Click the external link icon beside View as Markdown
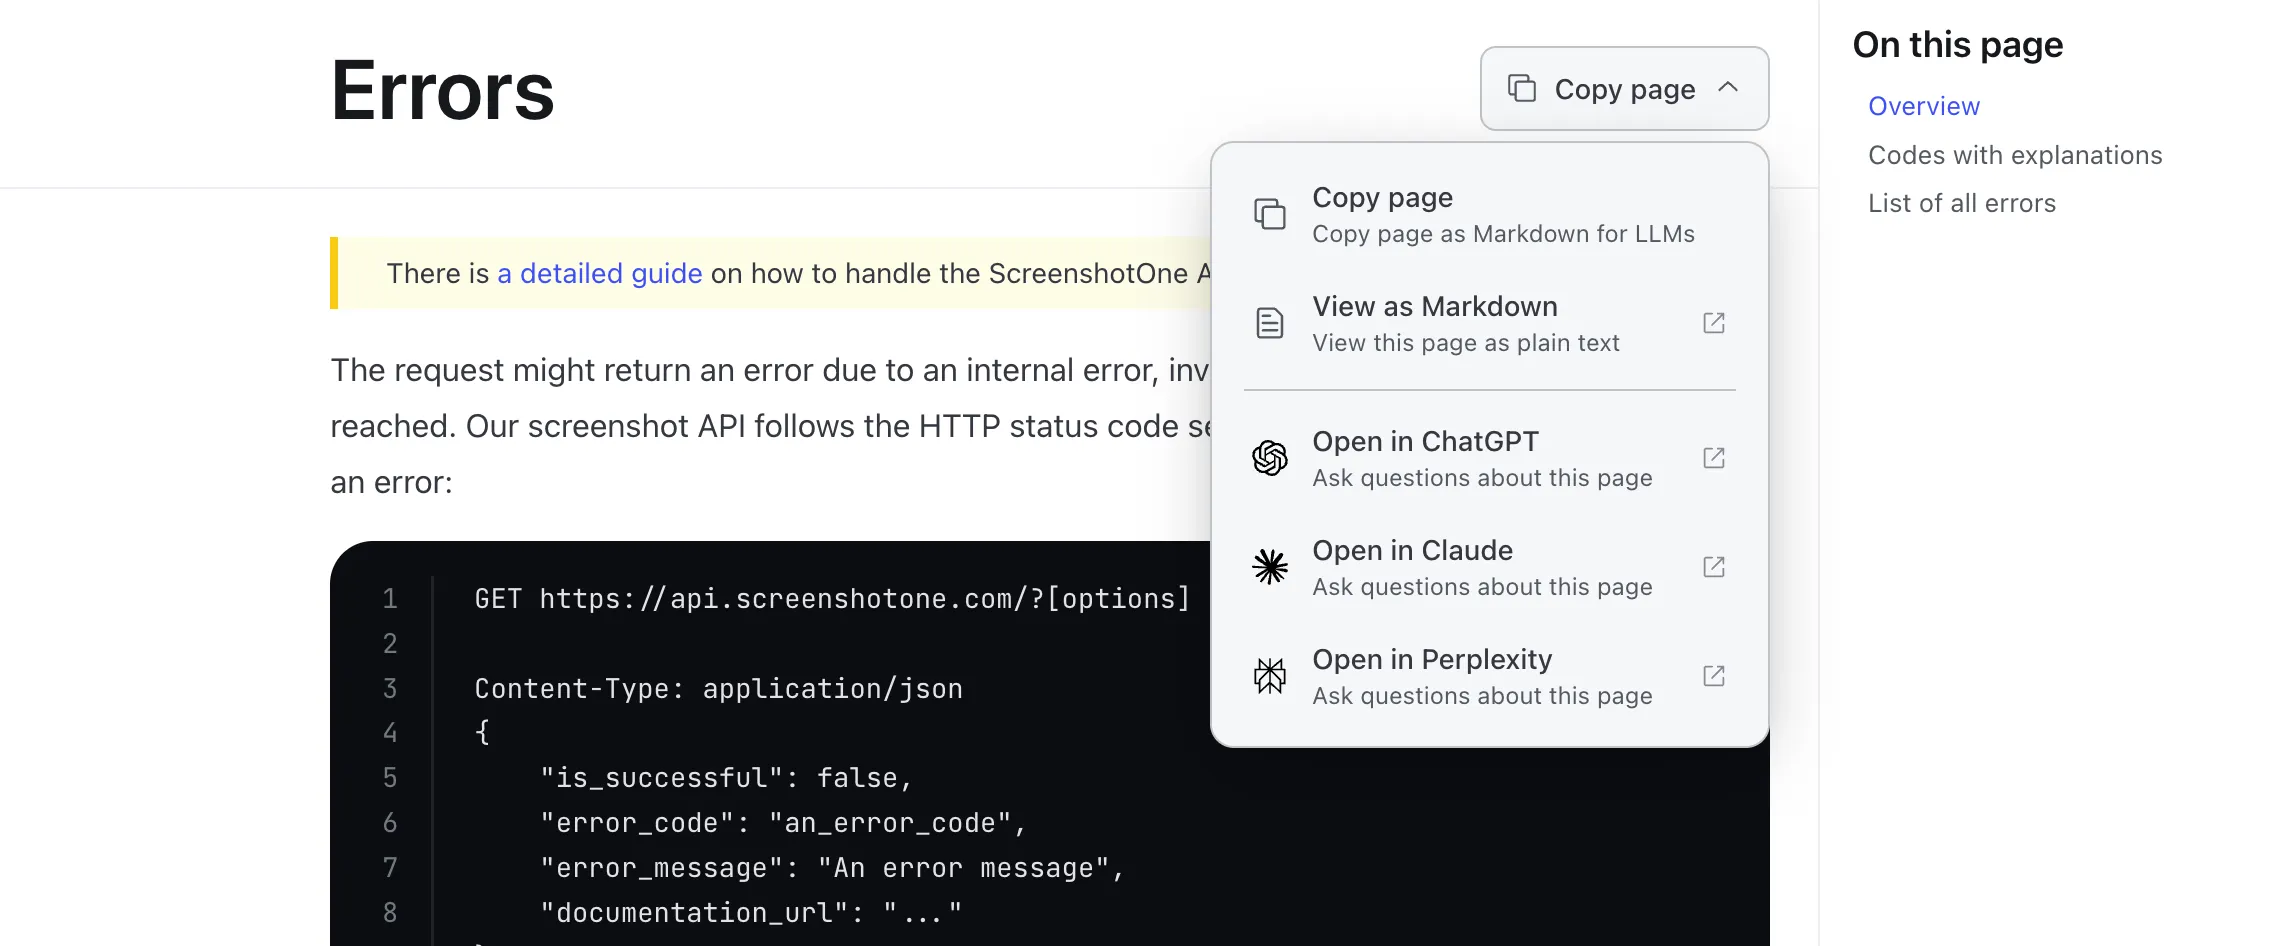This screenshot has height=946, width=2282. (x=1714, y=323)
